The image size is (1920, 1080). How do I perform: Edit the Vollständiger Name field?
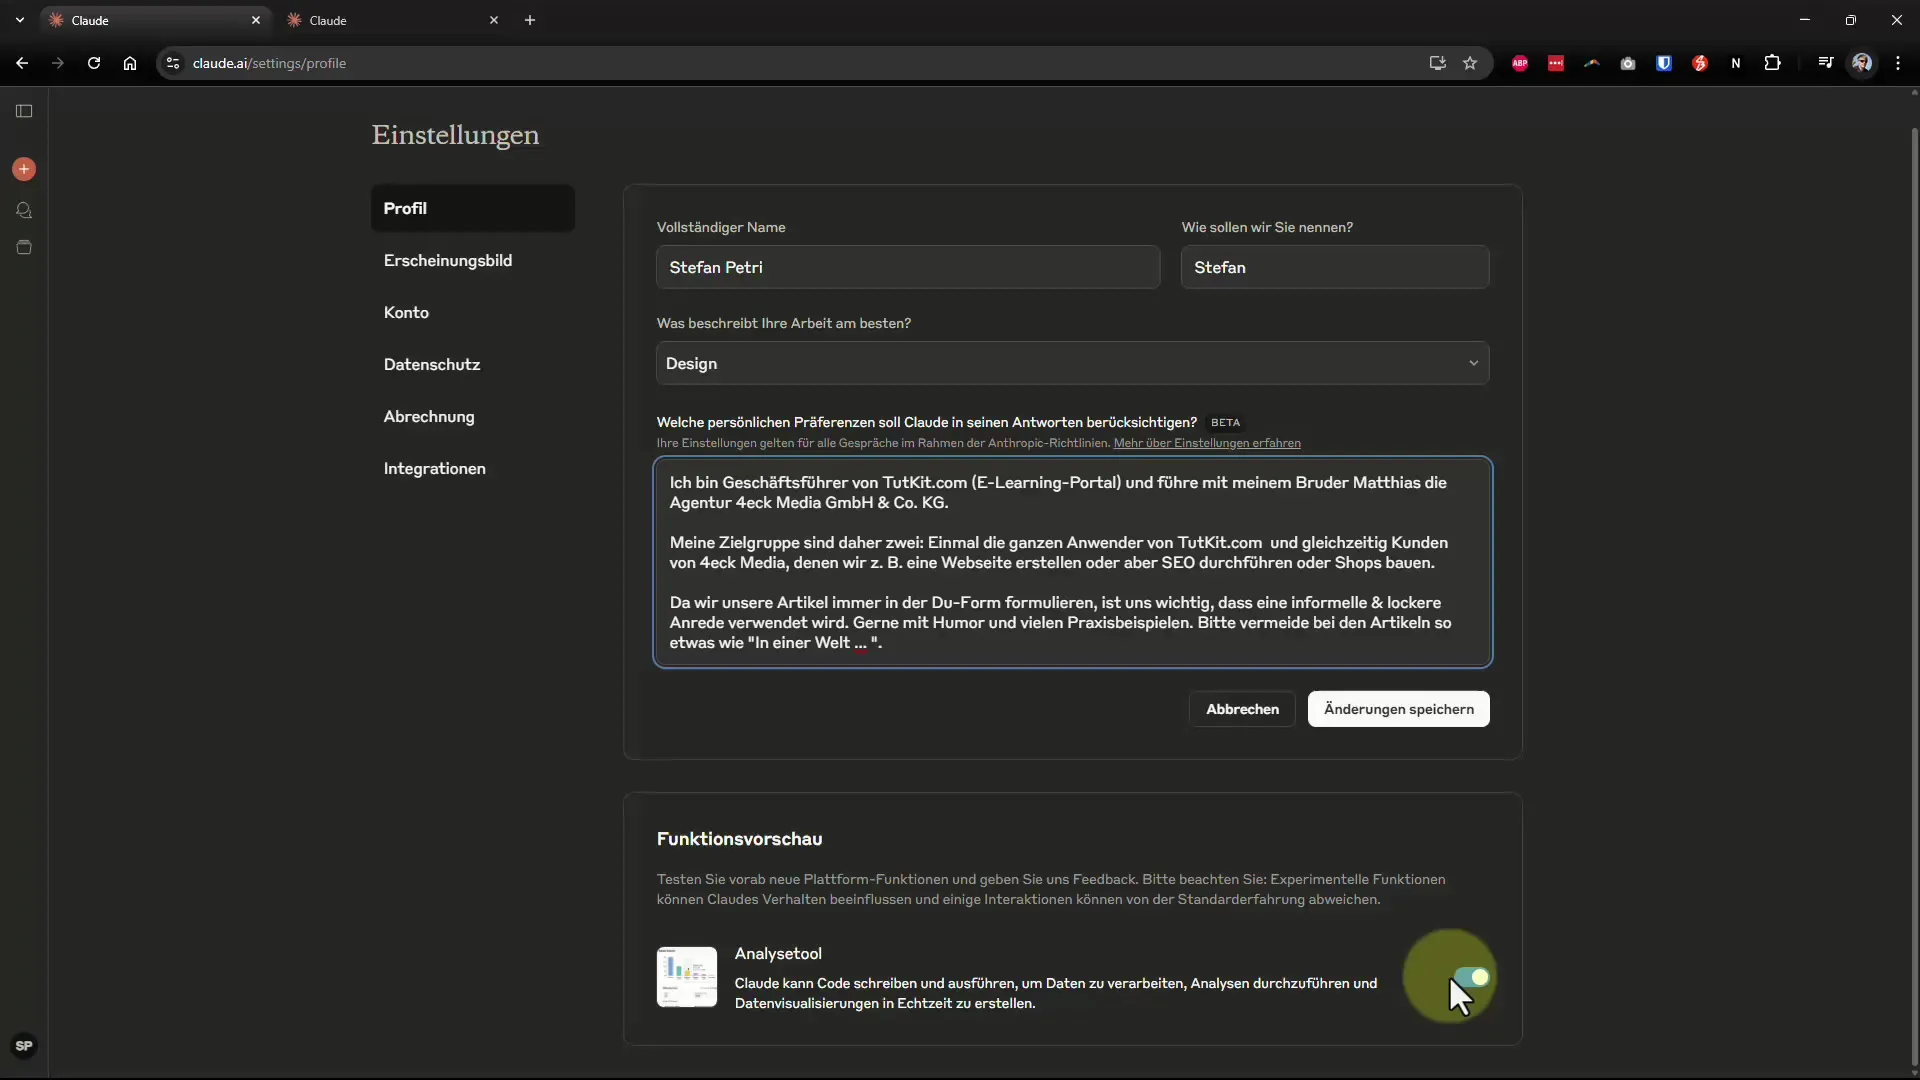point(908,267)
